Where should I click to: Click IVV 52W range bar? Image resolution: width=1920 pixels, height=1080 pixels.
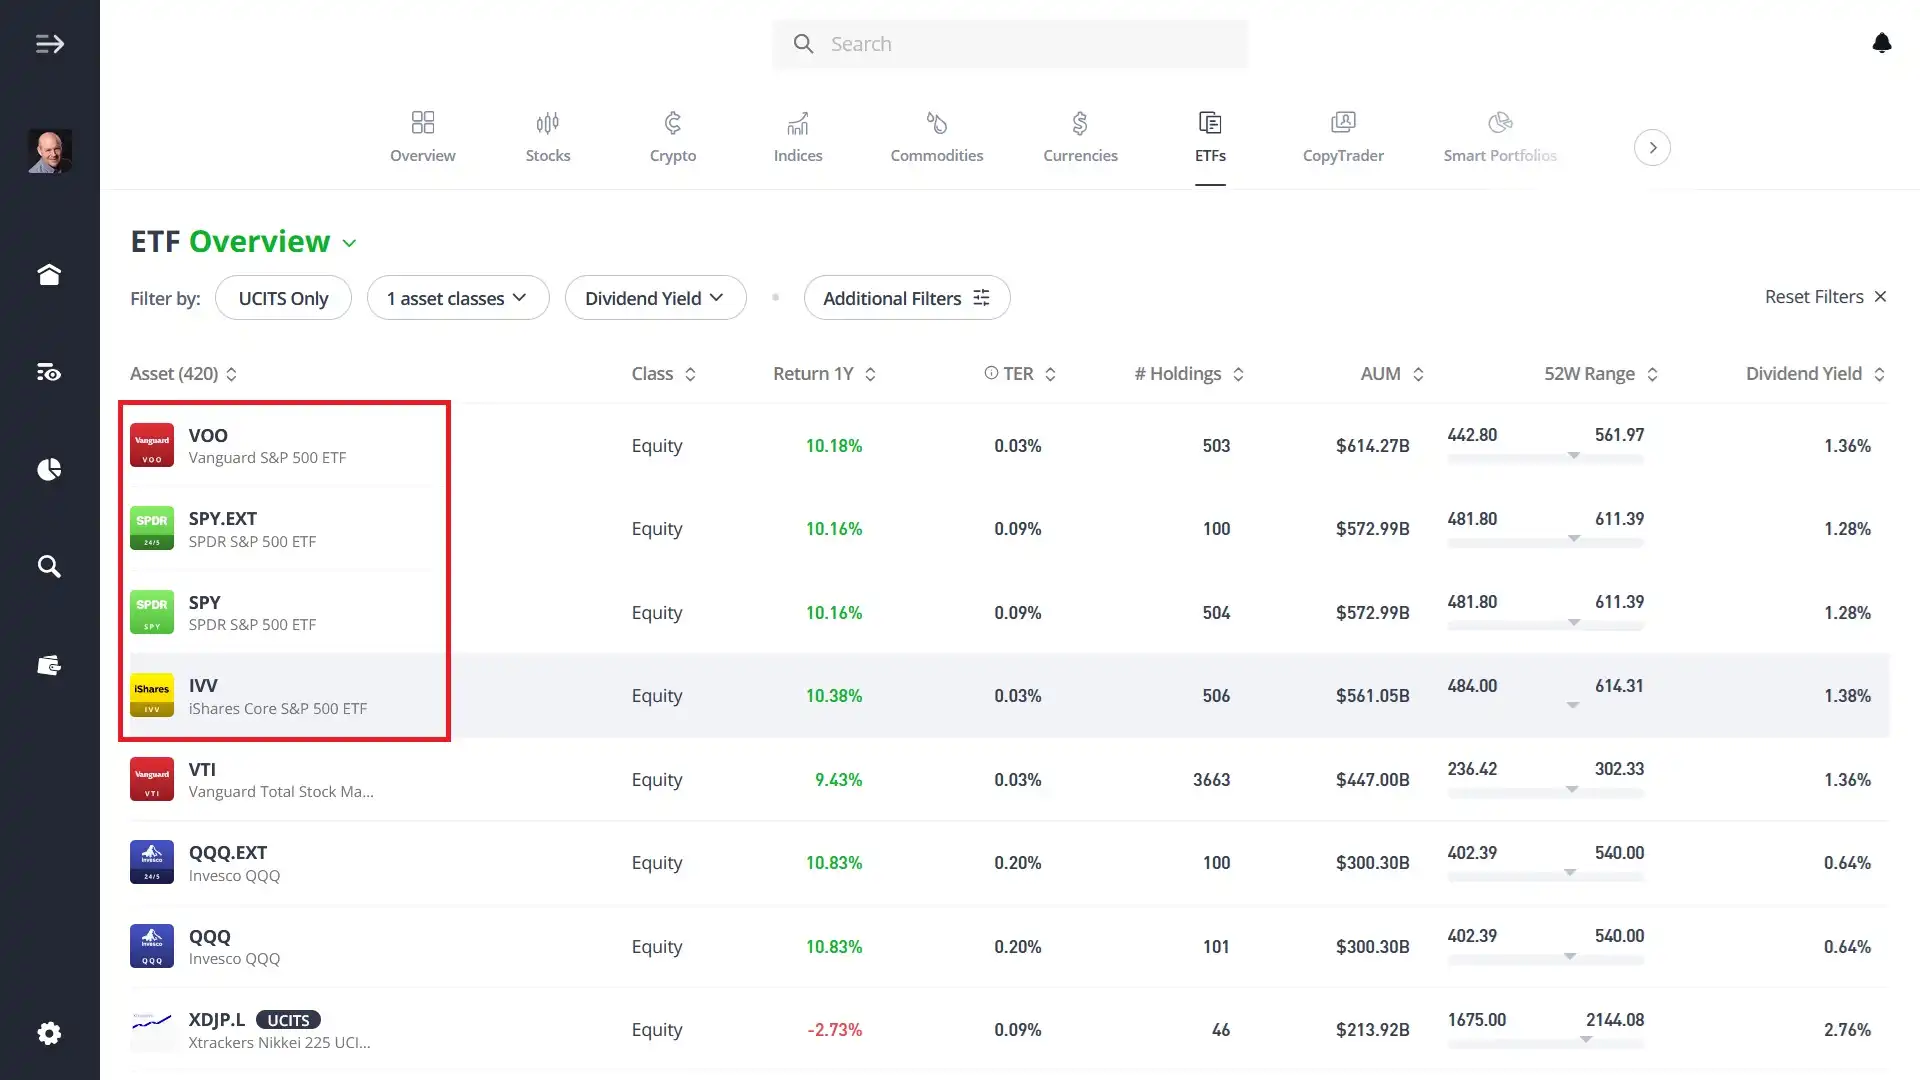click(x=1545, y=708)
